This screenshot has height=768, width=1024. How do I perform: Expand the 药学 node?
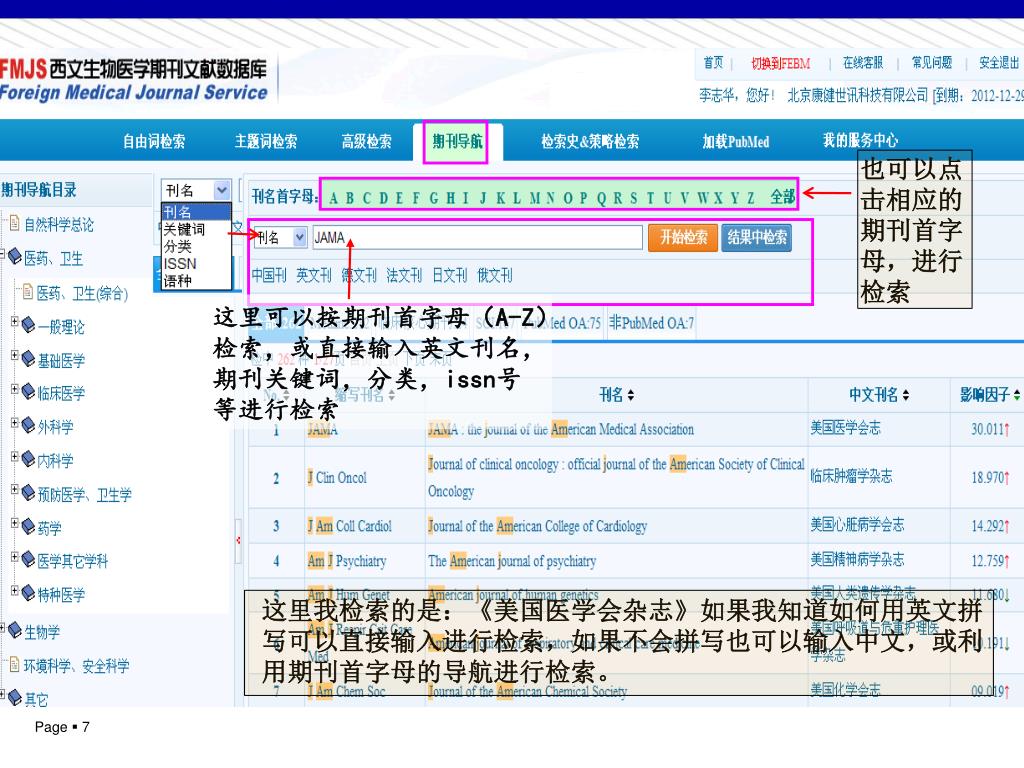[x=14, y=522]
